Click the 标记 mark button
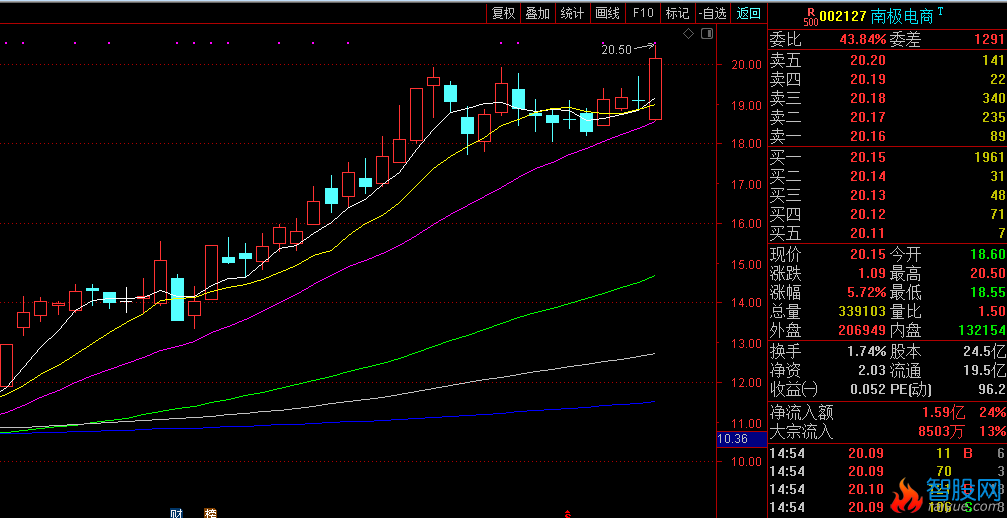 coord(677,13)
